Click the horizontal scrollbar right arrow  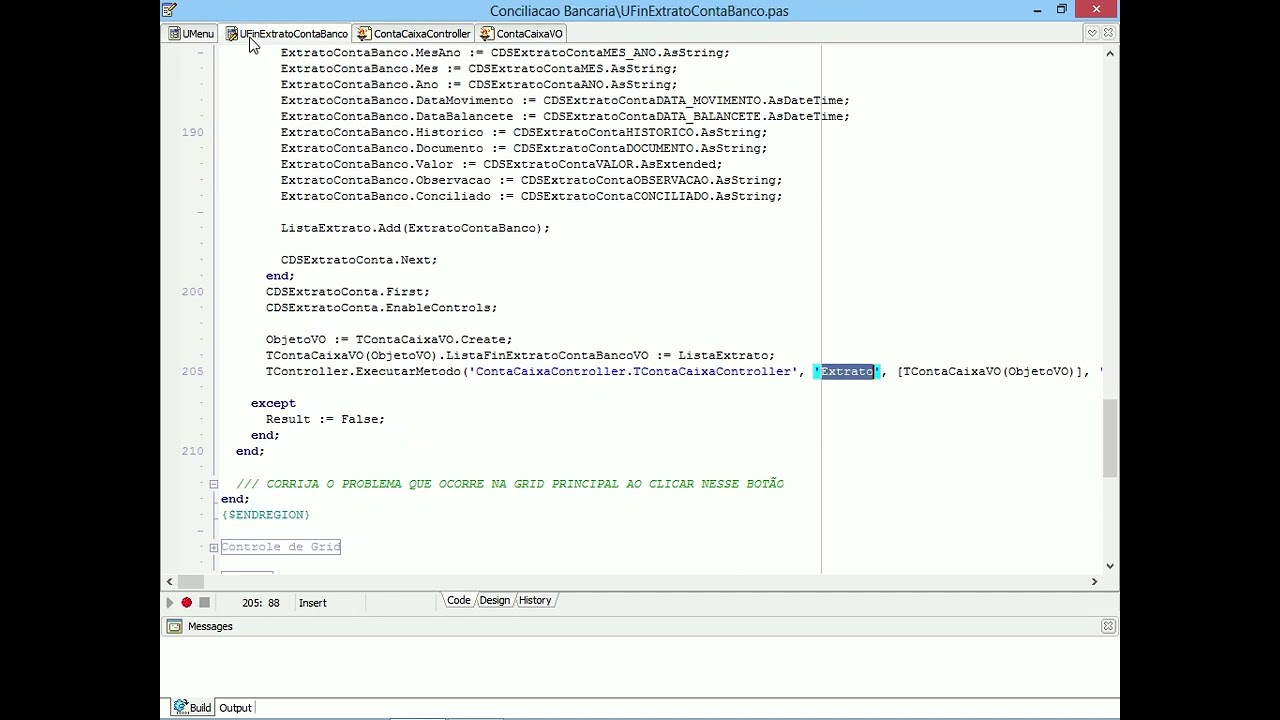1094,581
